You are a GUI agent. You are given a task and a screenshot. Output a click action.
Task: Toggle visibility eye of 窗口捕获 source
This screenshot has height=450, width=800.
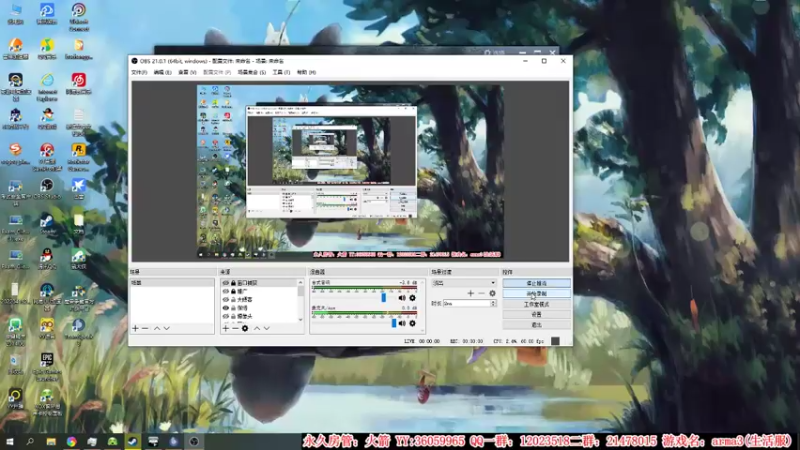(226, 283)
